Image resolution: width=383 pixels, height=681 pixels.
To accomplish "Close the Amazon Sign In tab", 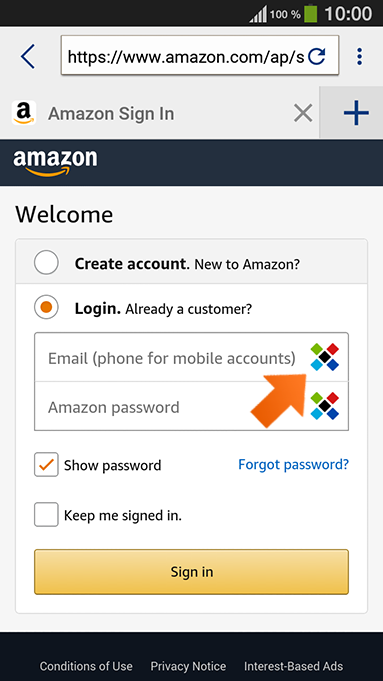I will click(x=303, y=114).
